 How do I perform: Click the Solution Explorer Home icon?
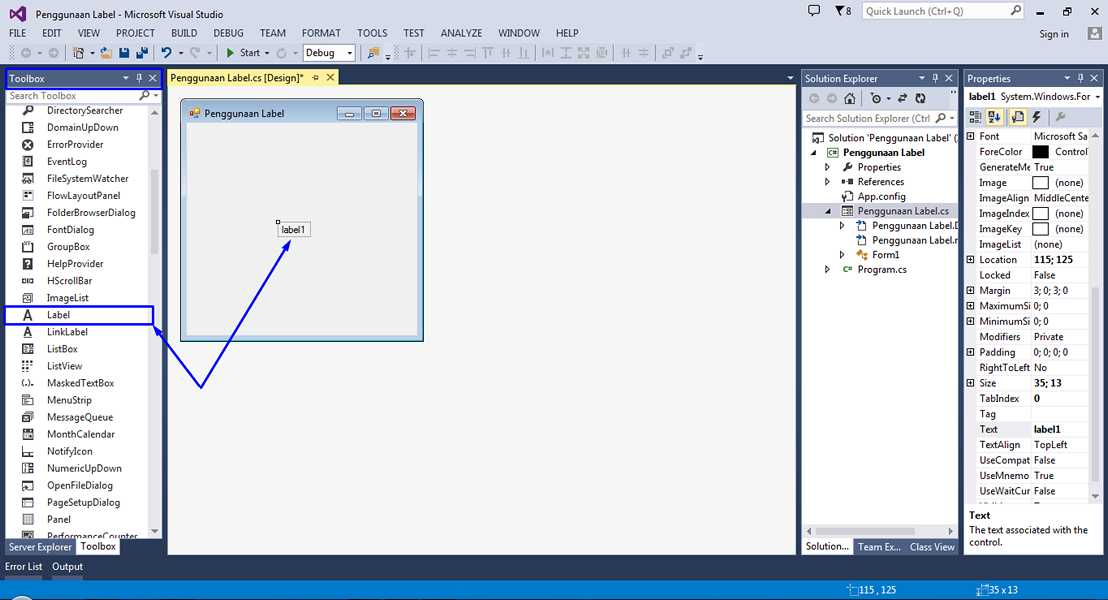(850, 98)
